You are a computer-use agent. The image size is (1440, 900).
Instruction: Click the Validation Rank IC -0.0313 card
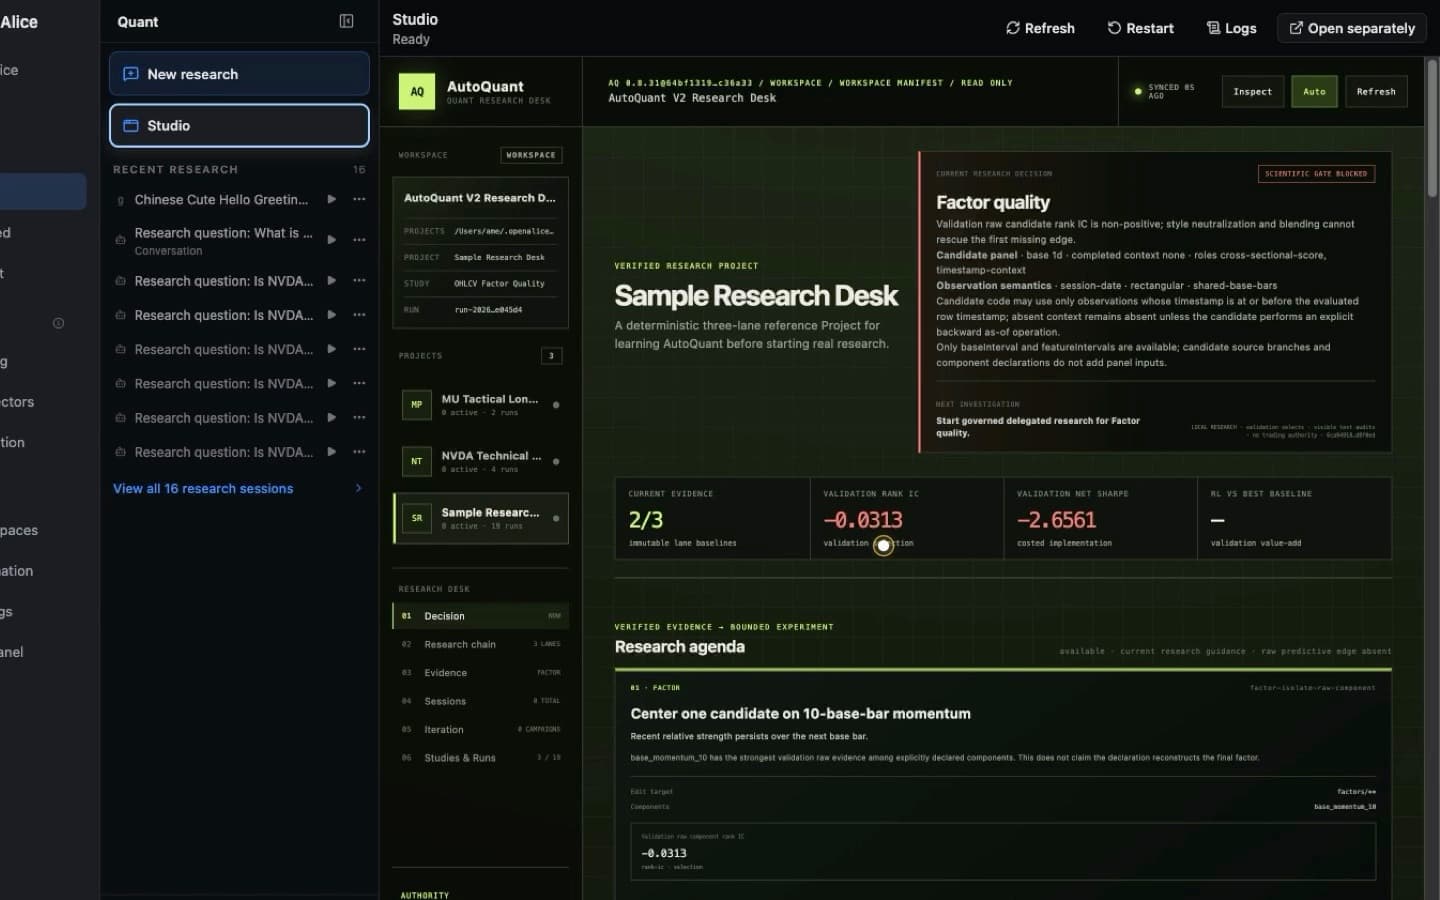(906, 518)
